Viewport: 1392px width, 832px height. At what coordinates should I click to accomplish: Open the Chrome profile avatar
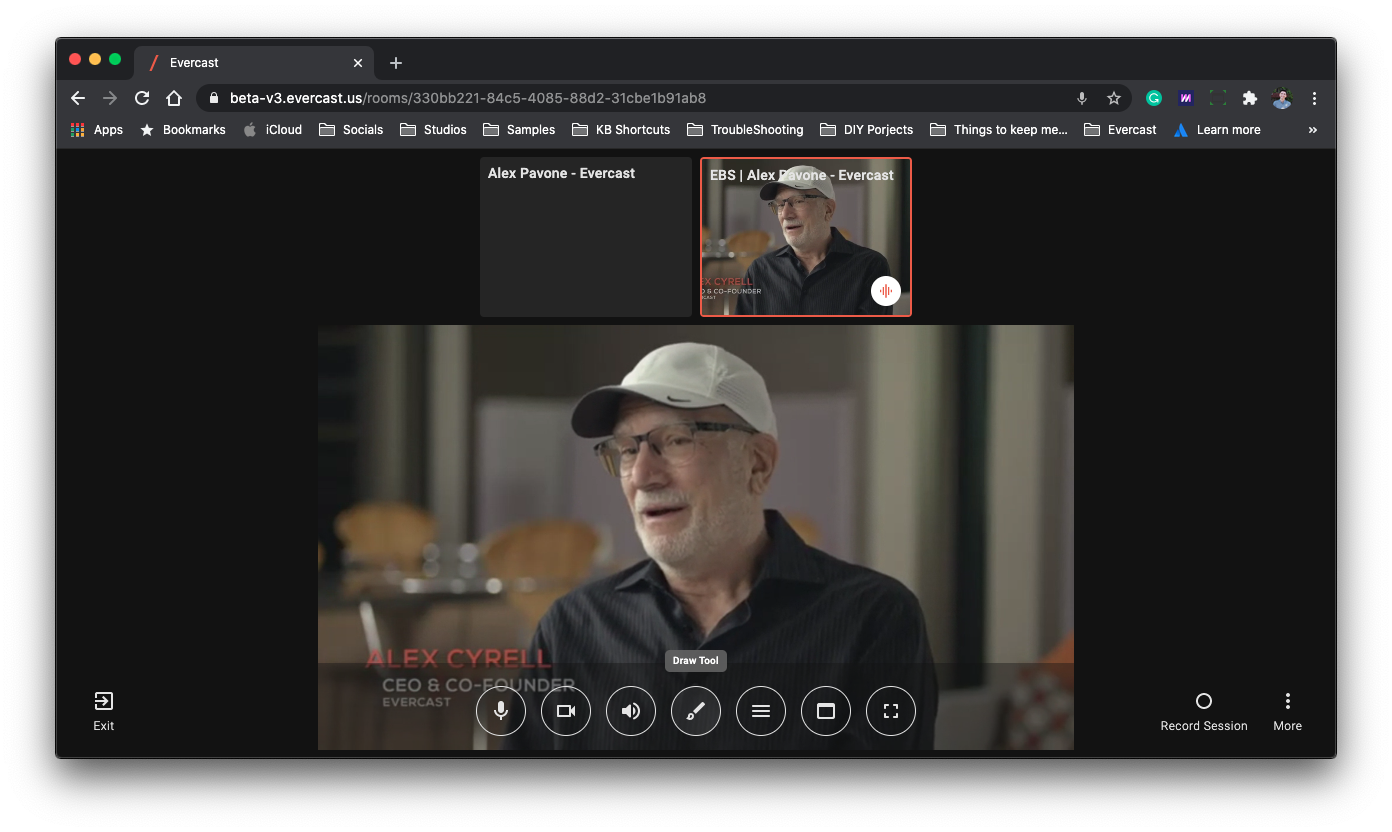point(1282,98)
